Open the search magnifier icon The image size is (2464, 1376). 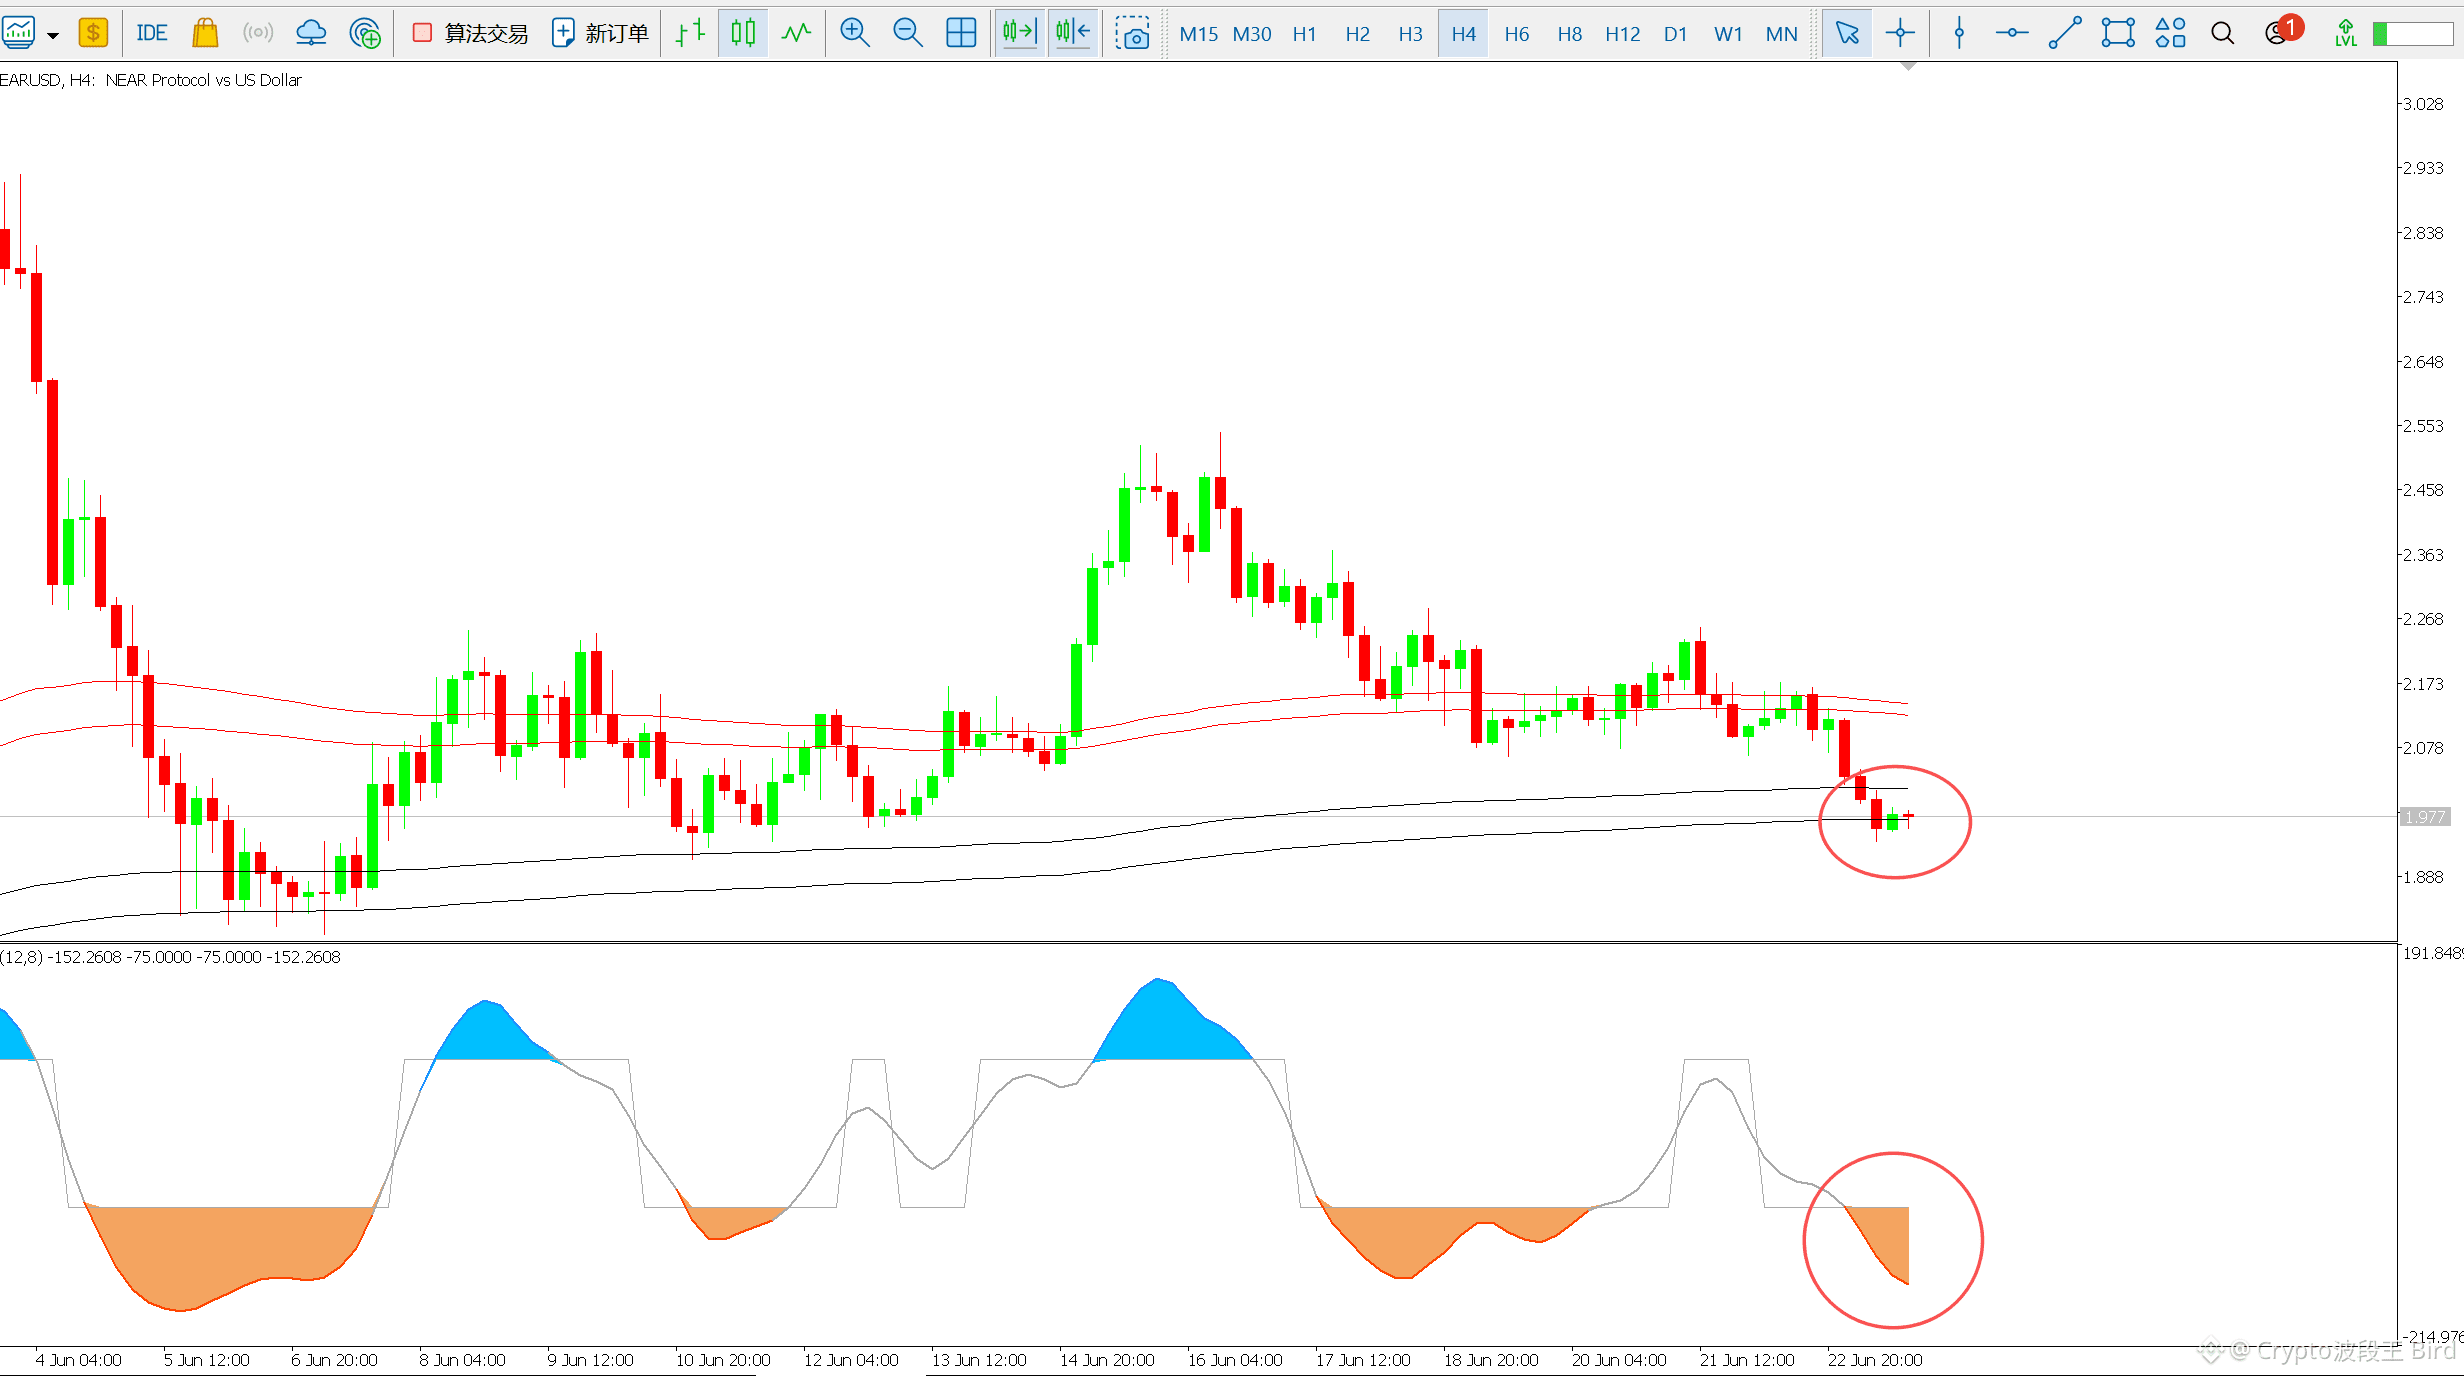2222,34
